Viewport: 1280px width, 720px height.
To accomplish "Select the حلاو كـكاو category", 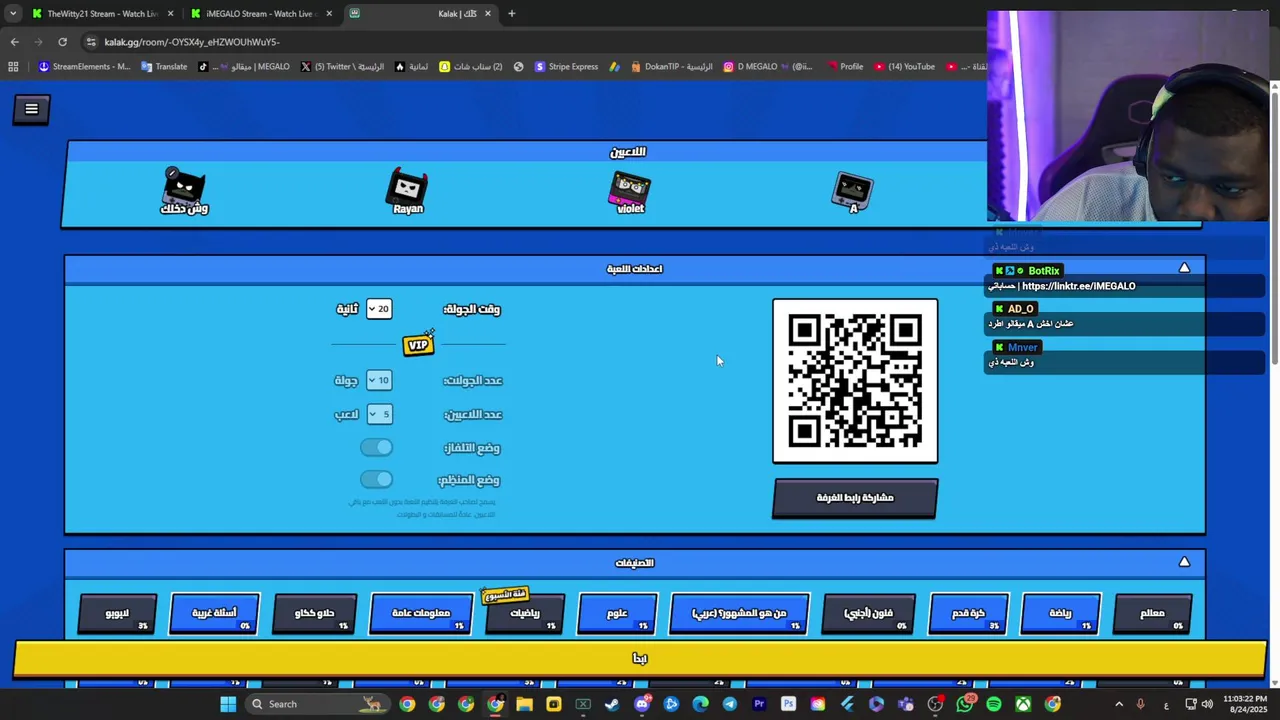I will point(314,614).
